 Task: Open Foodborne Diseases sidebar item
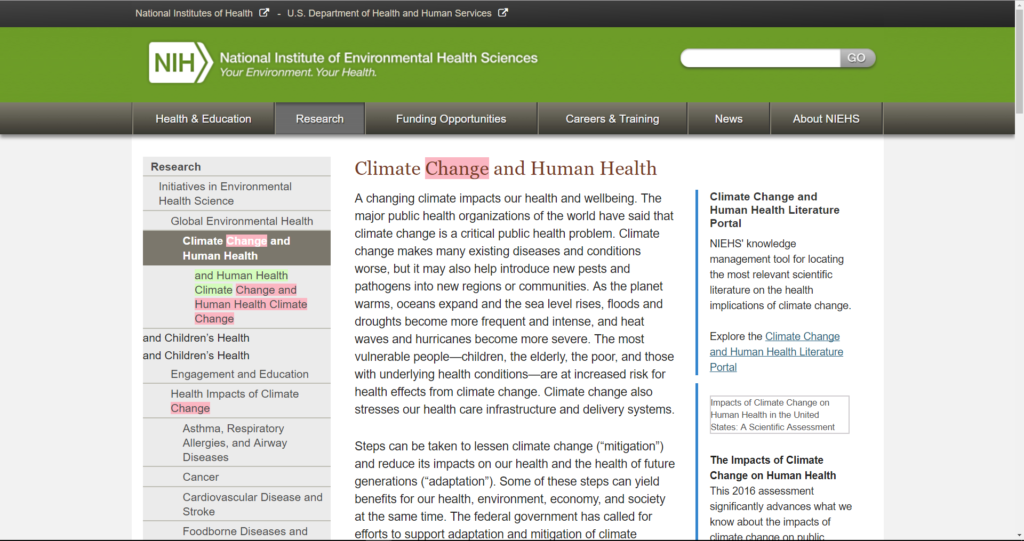236,531
